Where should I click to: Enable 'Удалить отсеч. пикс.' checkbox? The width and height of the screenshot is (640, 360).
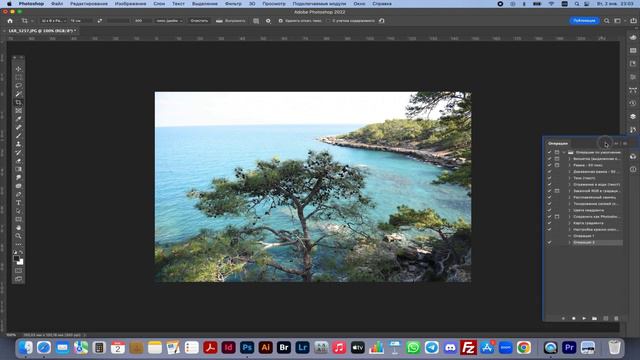pyautogui.click(x=280, y=21)
